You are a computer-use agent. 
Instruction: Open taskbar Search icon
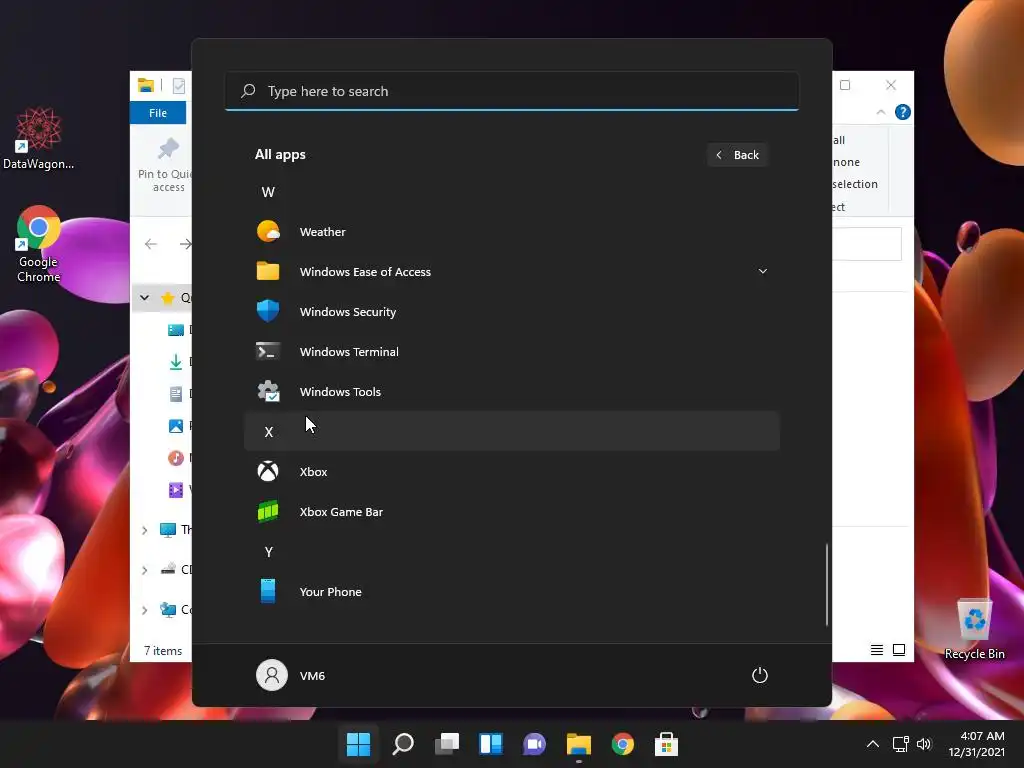click(x=403, y=744)
